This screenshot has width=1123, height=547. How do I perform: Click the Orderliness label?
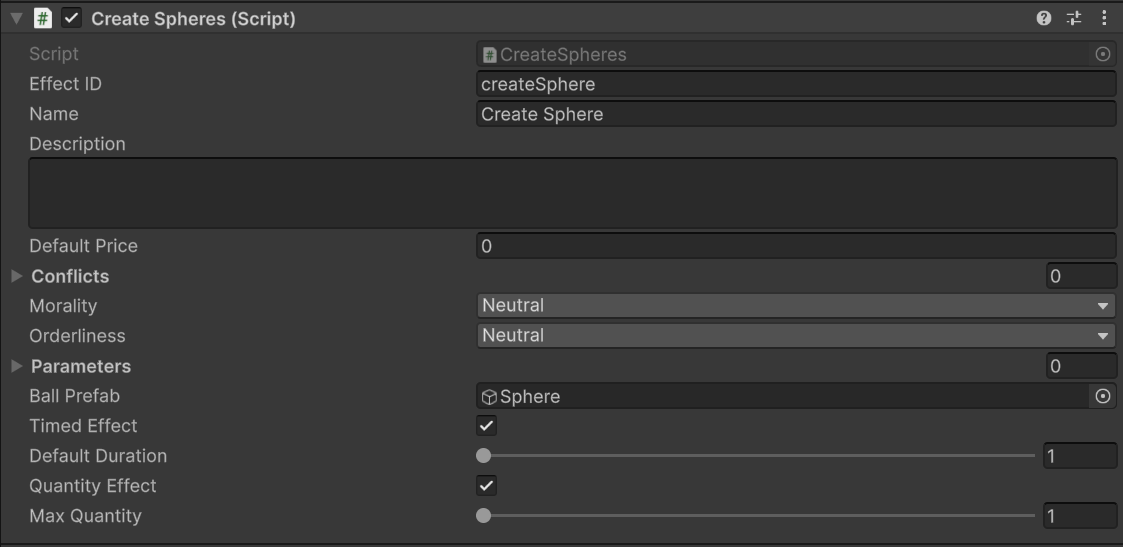point(77,336)
